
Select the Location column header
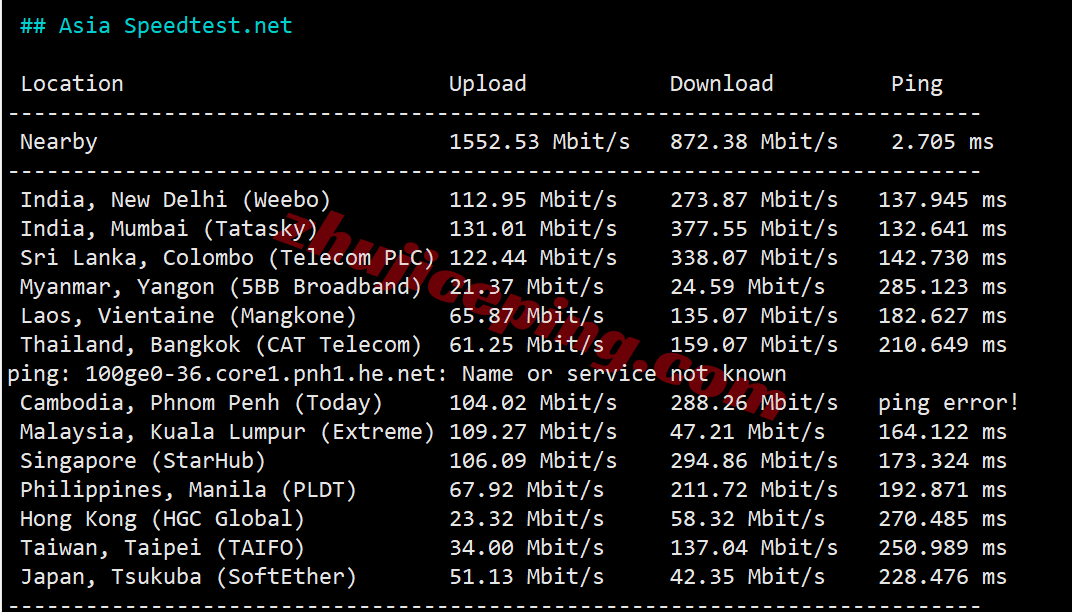tap(72, 83)
